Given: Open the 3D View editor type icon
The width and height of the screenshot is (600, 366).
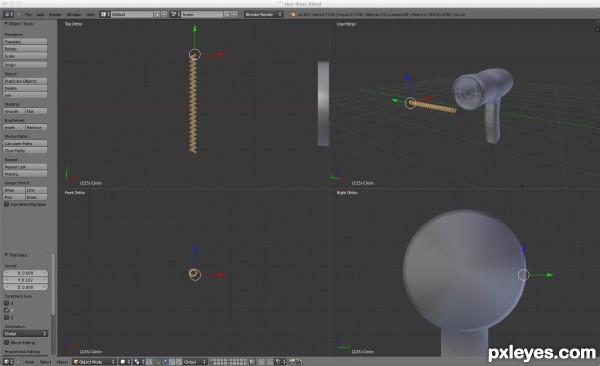Looking at the screenshot, I should (x=8, y=361).
